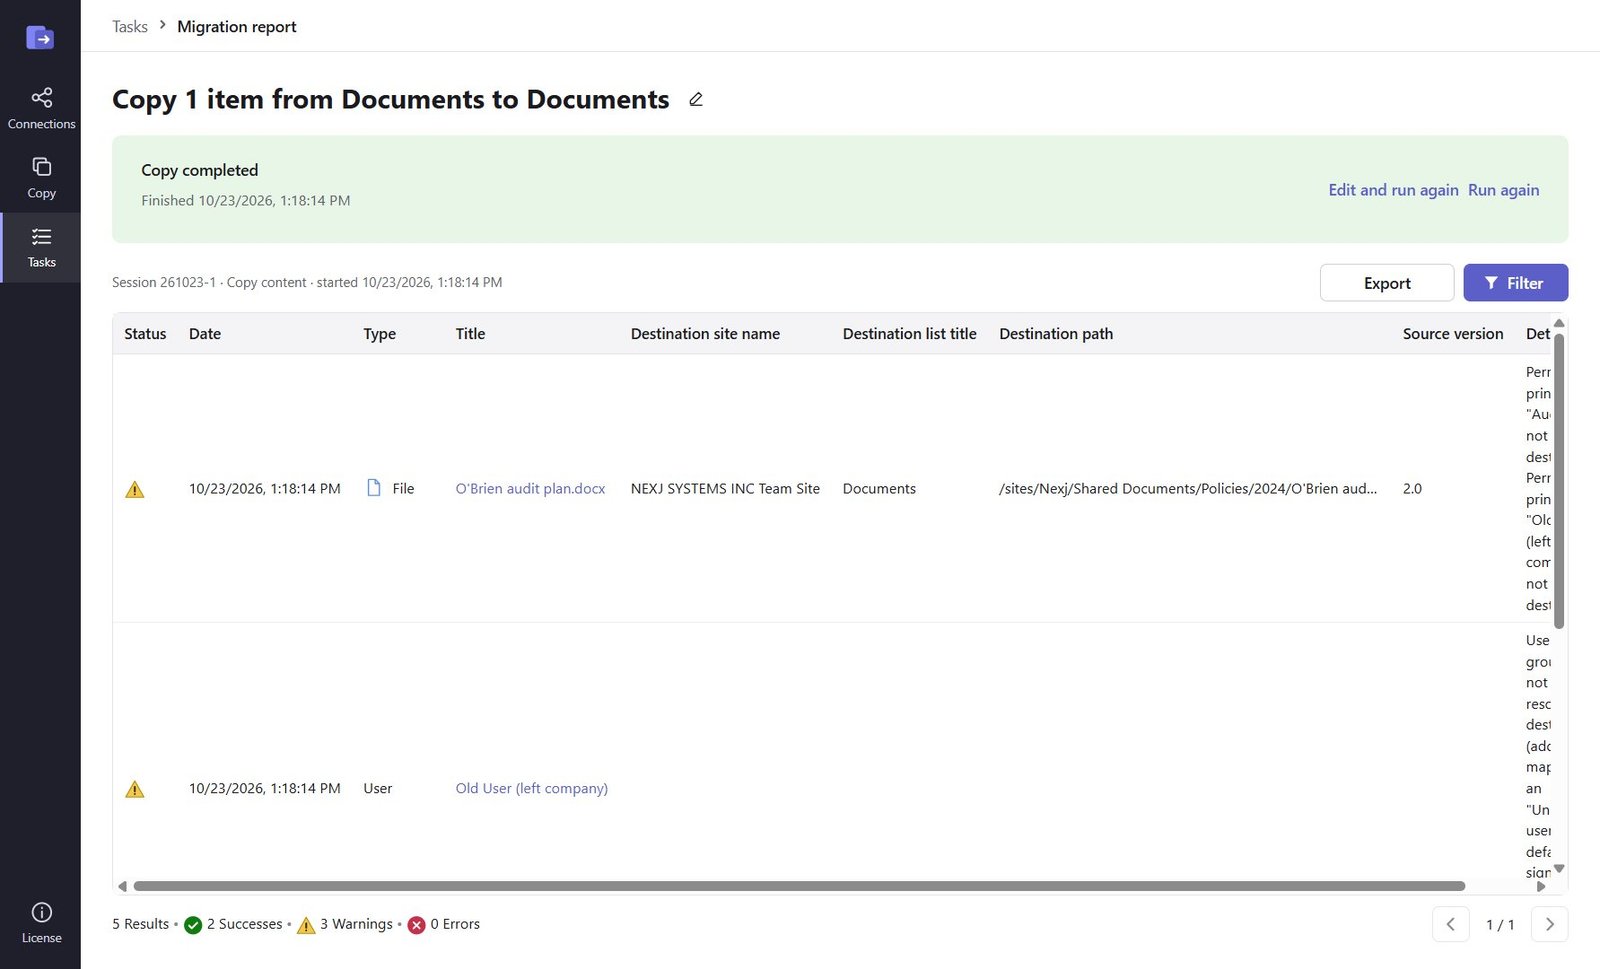Sort by the Type column header
Viewport: 1600px width, 969px height.
[x=379, y=334]
